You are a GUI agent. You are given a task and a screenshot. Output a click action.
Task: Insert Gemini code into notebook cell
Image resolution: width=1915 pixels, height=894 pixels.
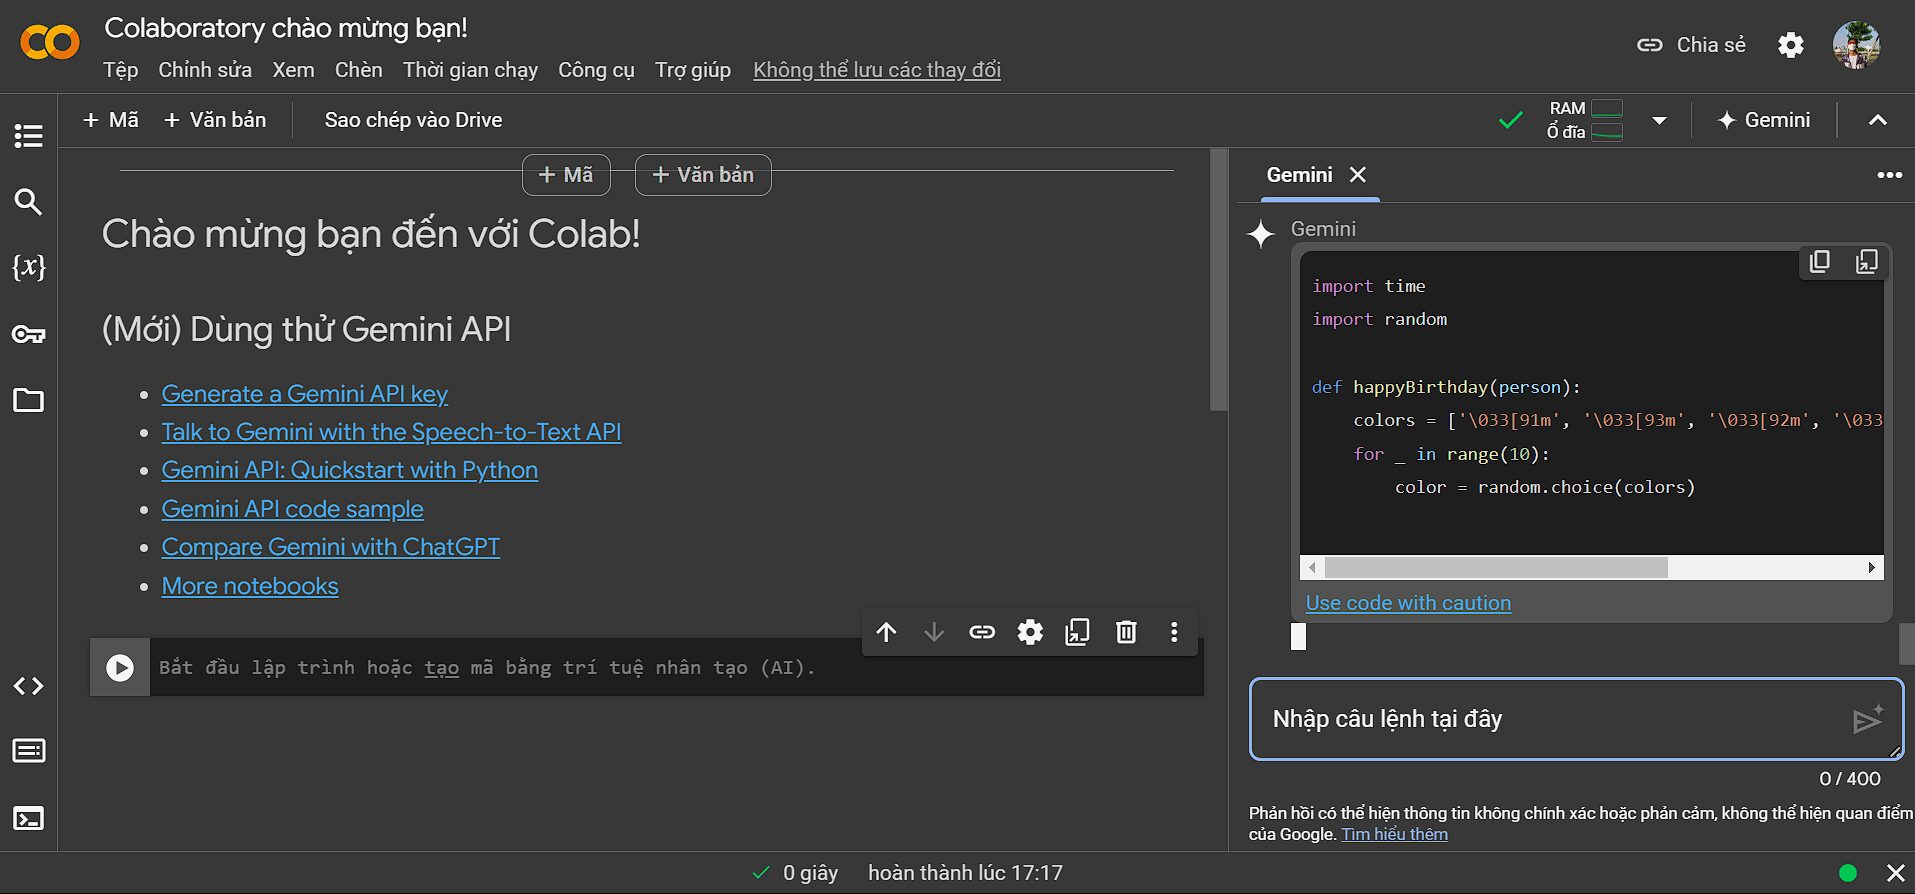click(1867, 262)
